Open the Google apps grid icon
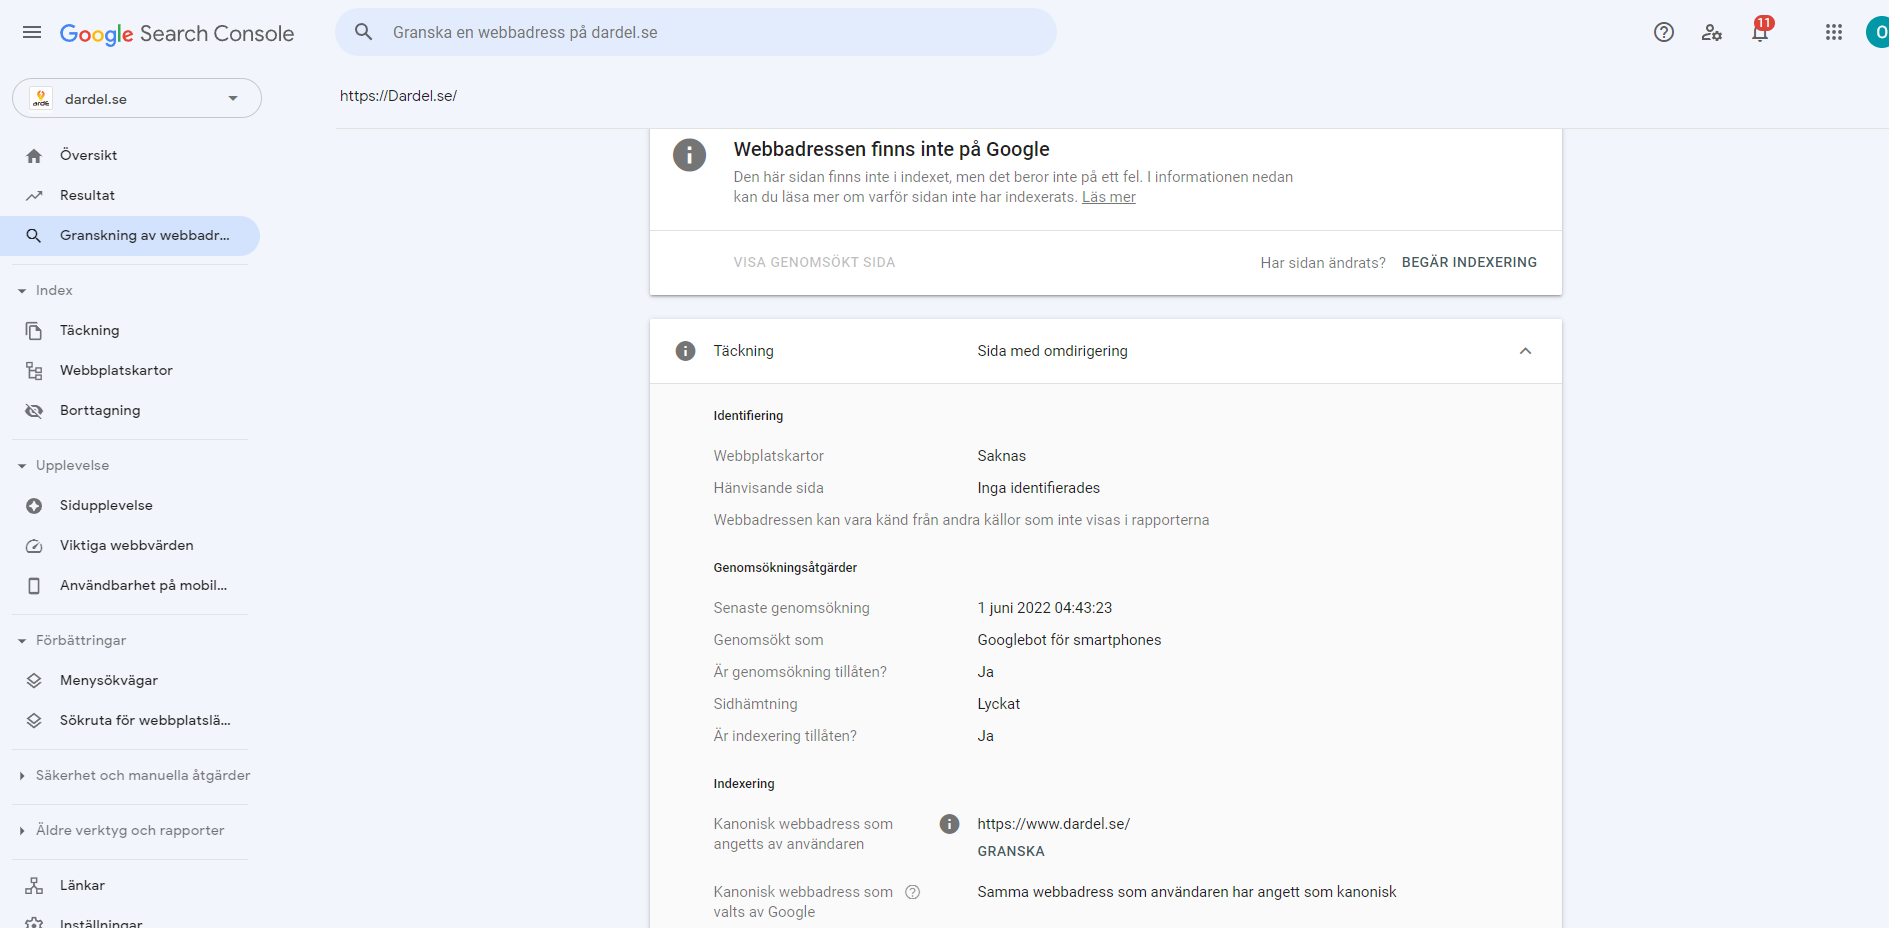This screenshot has width=1889, height=928. tap(1834, 32)
